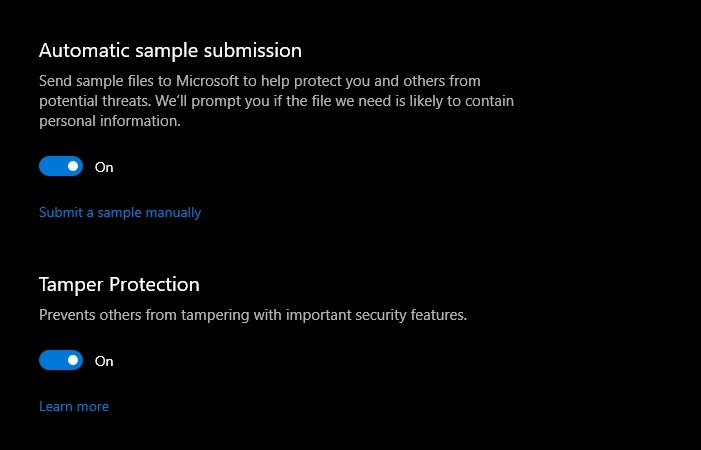This screenshot has height=450, width=701.
Task: Click the white knob of the sample submission toggle
Action: point(72,166)
